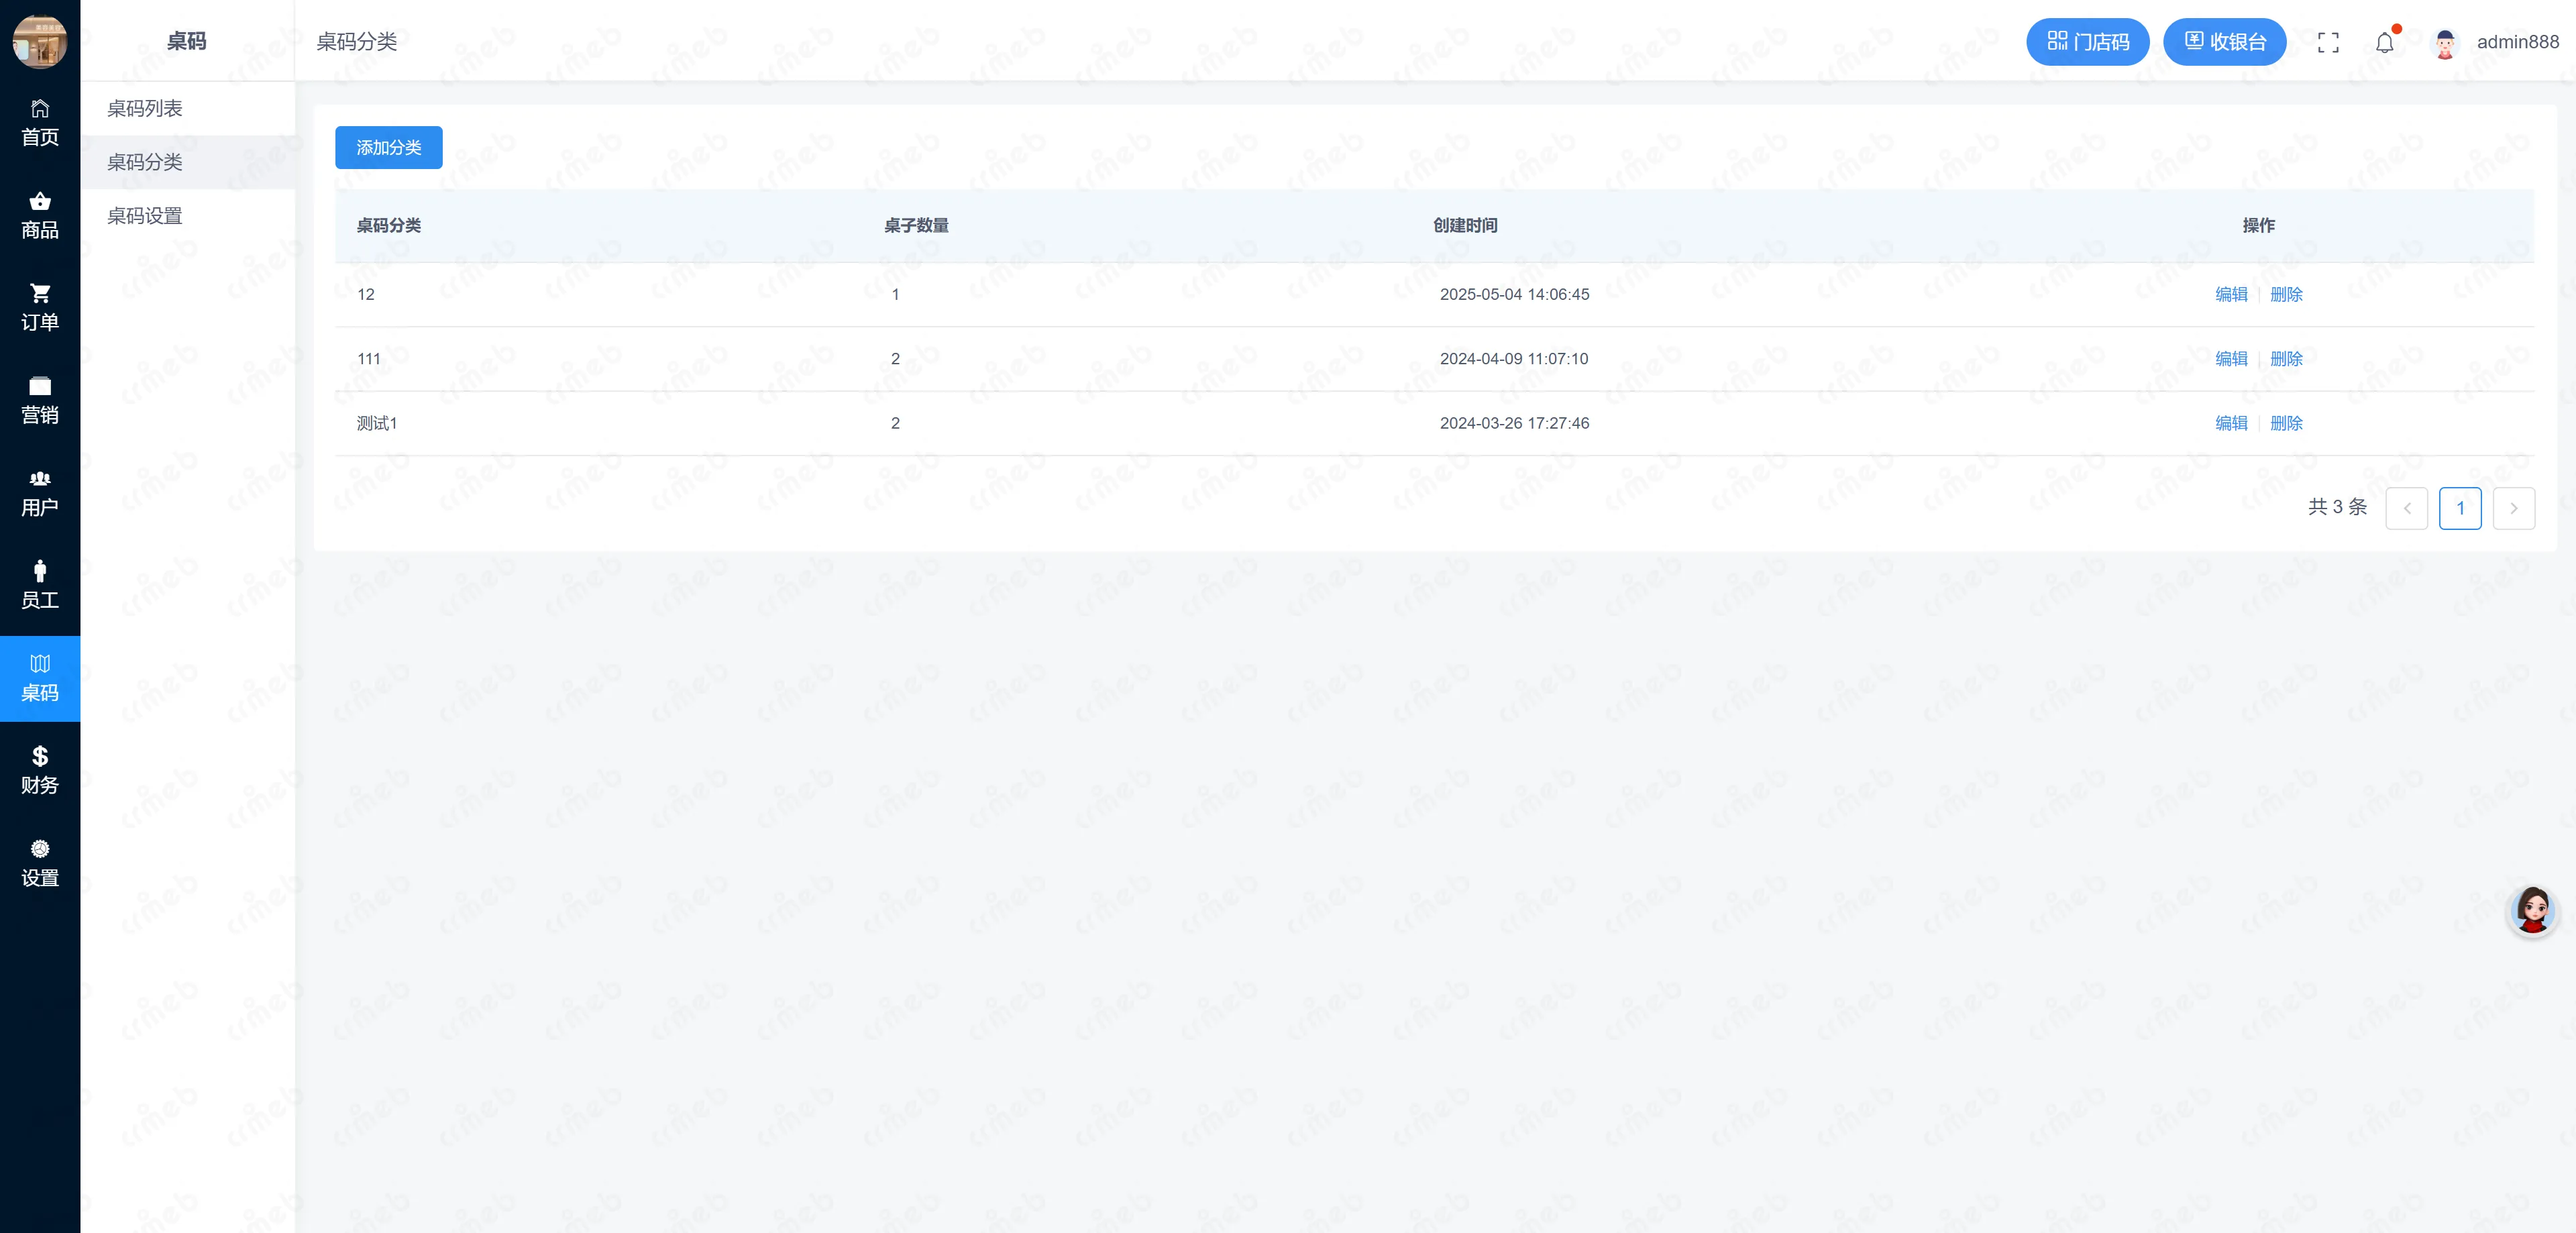Click the 桌码分类 page title in header
The width and height of the screenshot is (2576, 1233).
(357, 42)
